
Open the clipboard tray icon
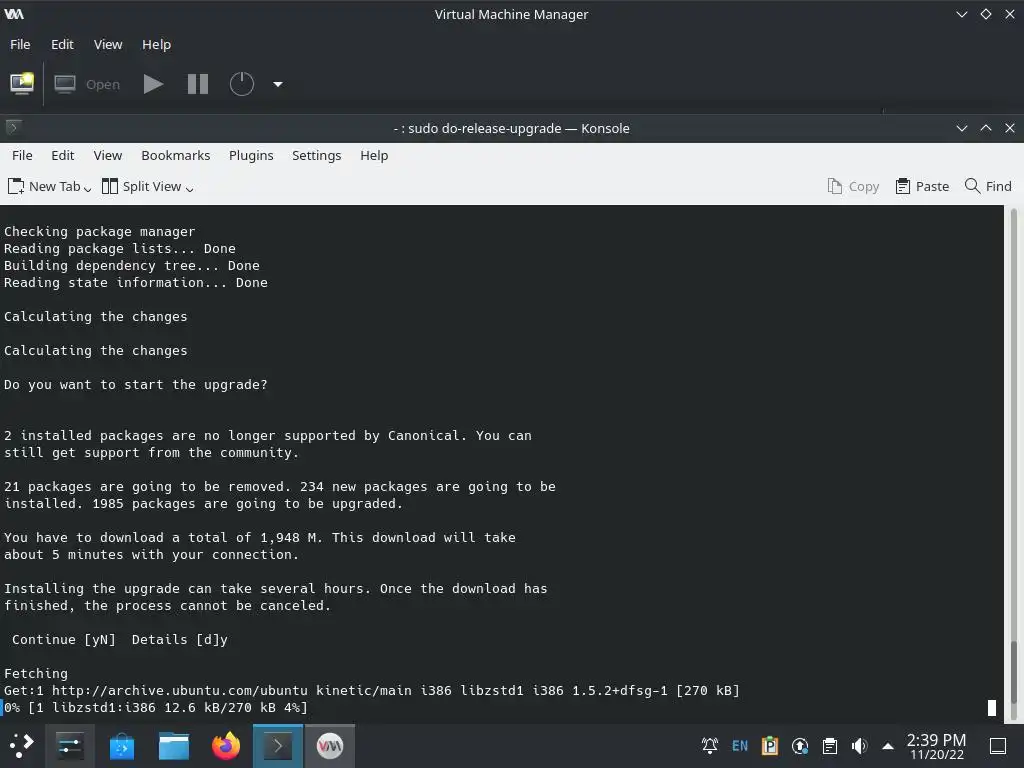point(830,745)
